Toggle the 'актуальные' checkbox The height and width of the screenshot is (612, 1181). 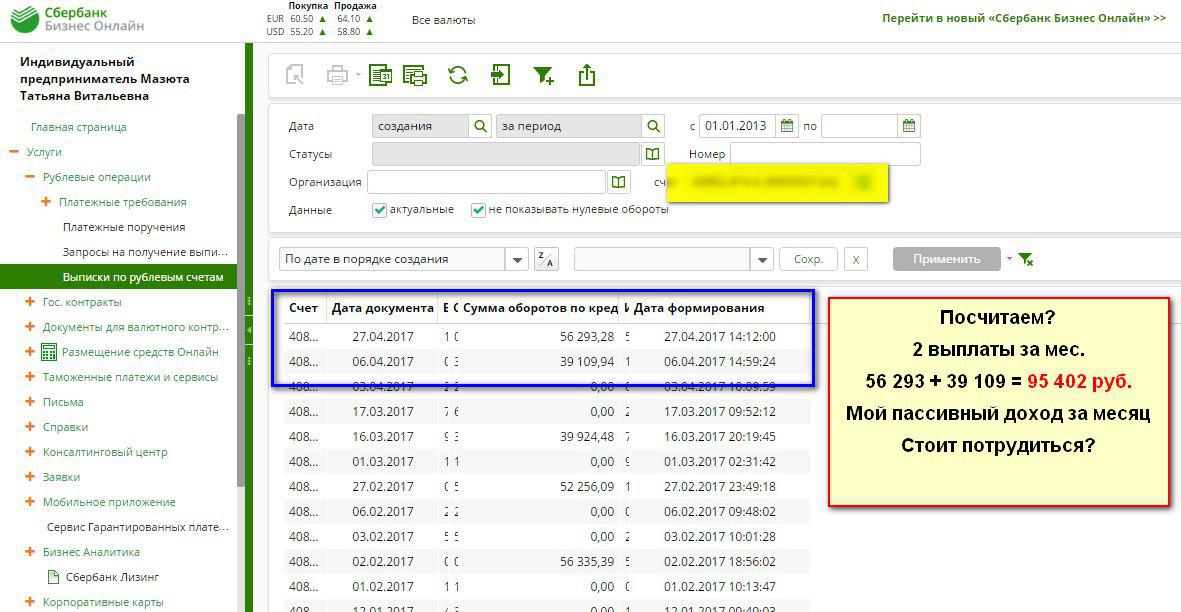[379, 210]
